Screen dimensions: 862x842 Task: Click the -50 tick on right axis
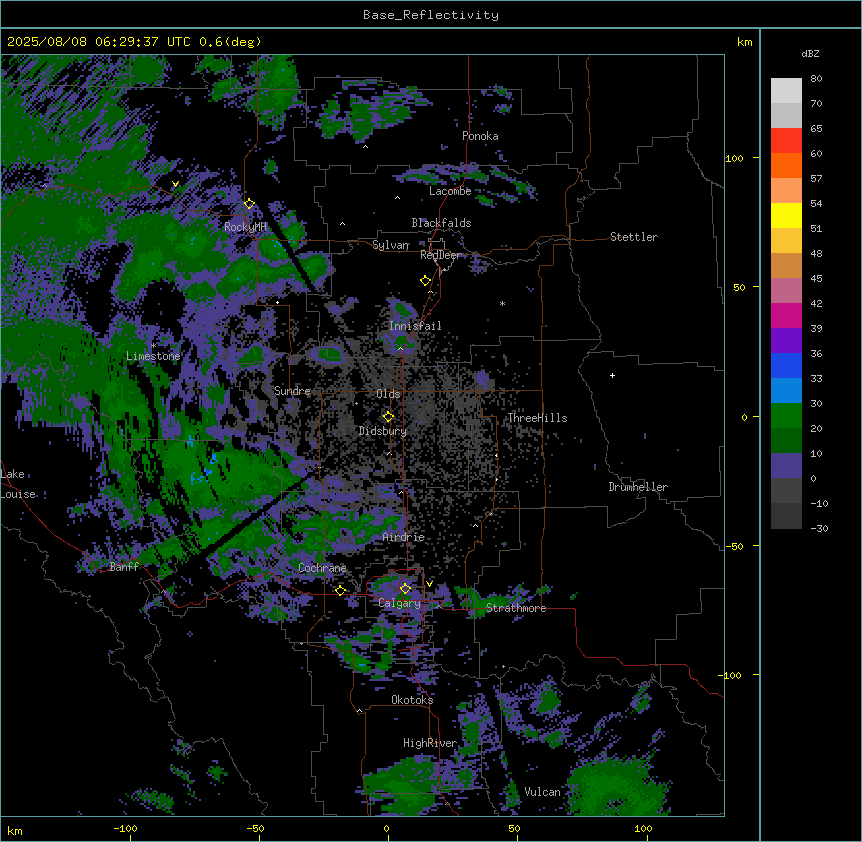(734, 546)
